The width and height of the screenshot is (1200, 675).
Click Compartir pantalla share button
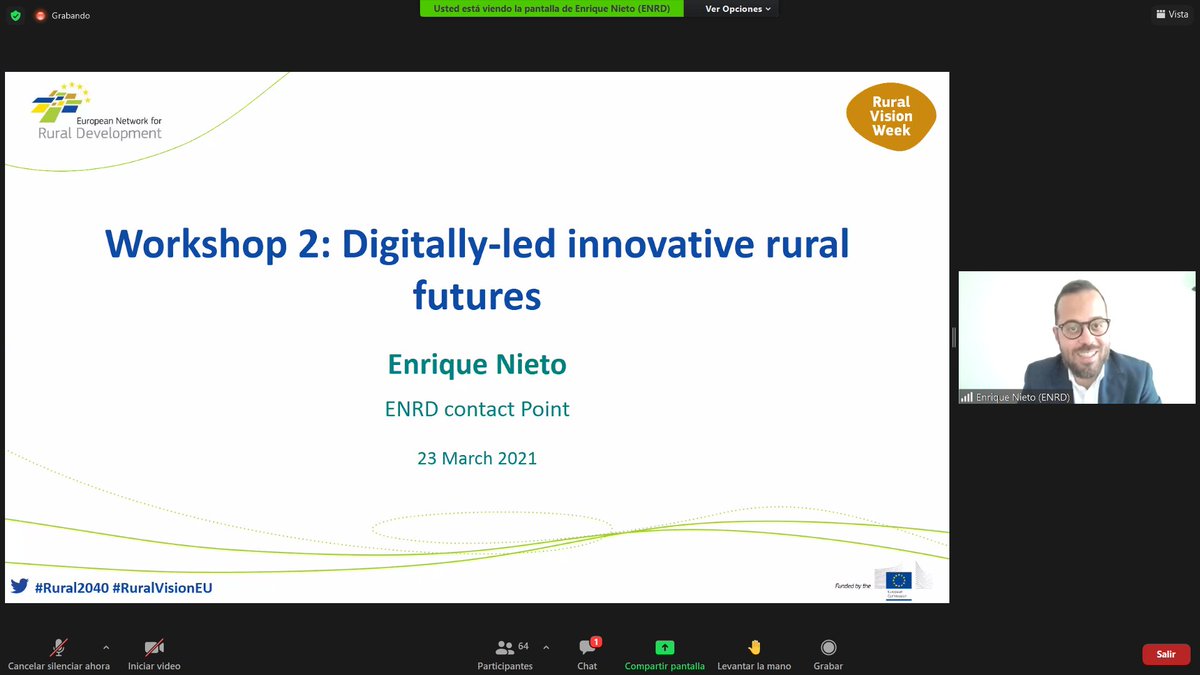(665, 656)
